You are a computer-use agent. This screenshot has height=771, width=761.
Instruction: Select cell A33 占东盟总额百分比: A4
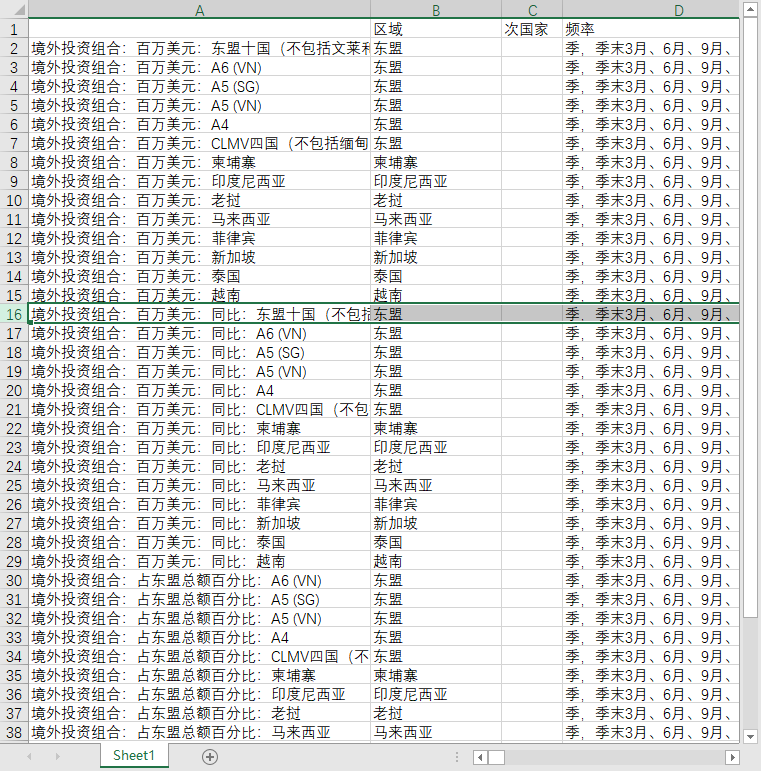coord(199,638)
